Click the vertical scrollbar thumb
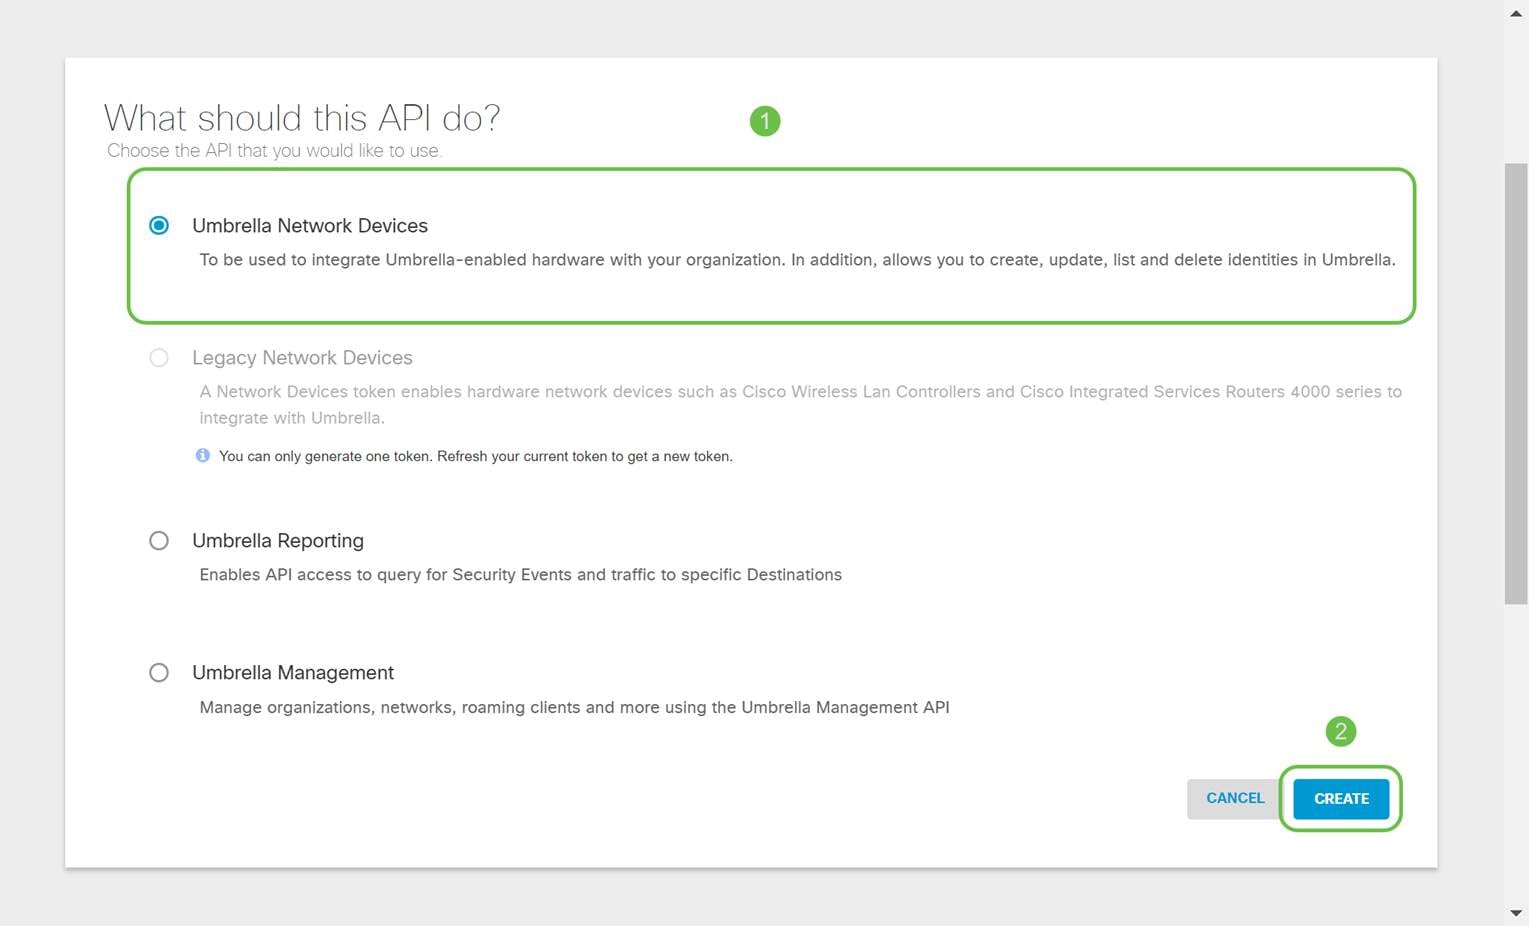Image resolution: width=1529 pixels, height=926 pixels. (1516, 383)
